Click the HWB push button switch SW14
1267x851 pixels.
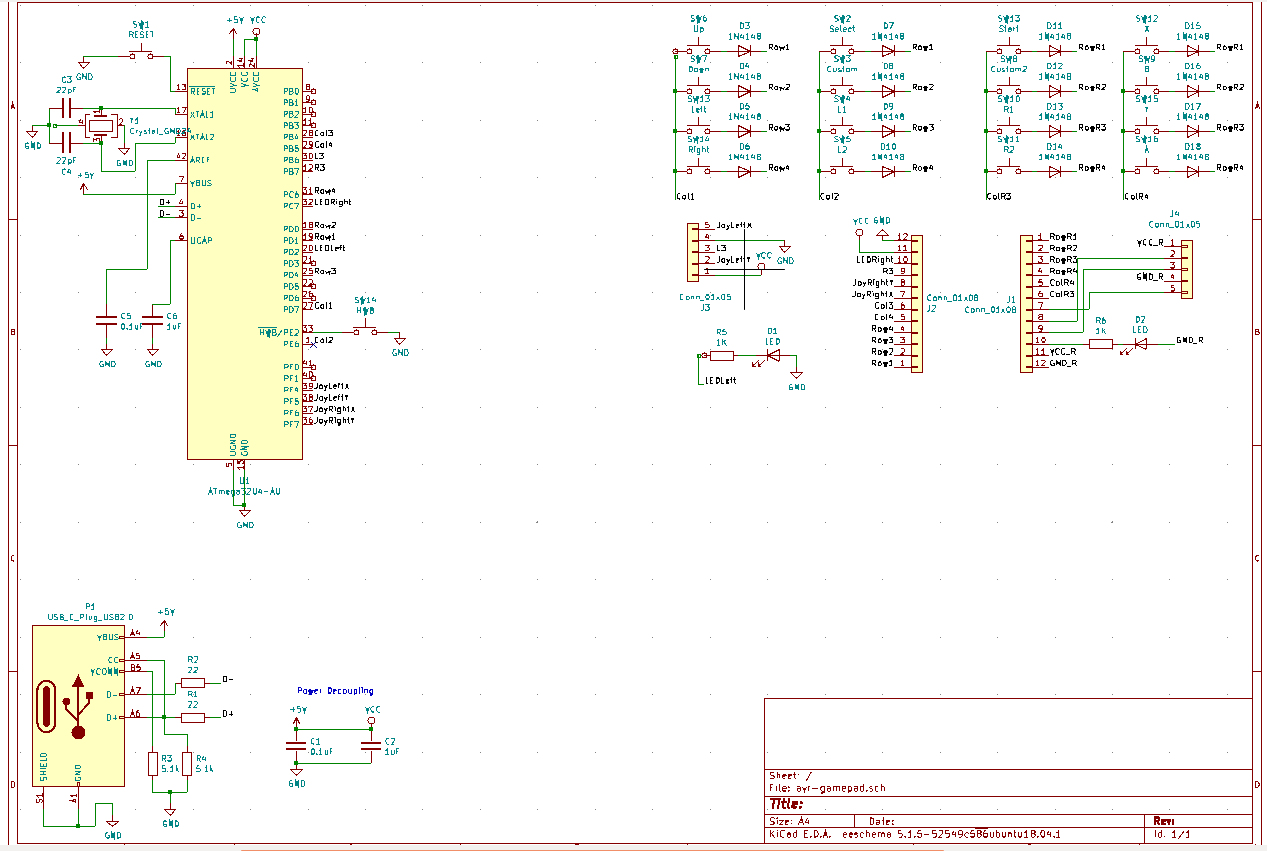(x=366, y=330)
